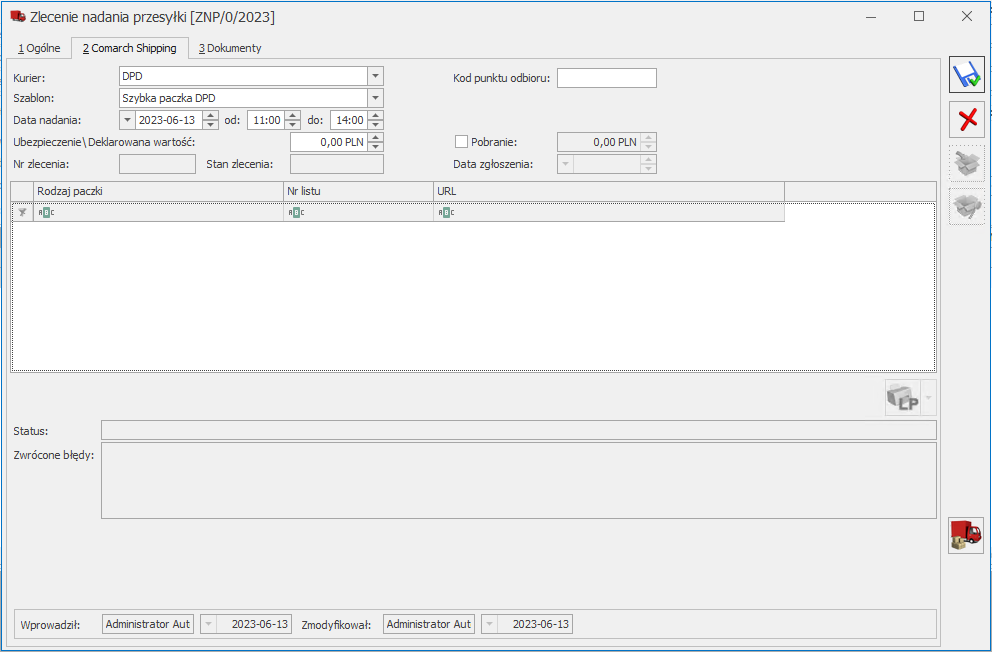
Task: Click the LP printer icon button
Action: [903, 398]
